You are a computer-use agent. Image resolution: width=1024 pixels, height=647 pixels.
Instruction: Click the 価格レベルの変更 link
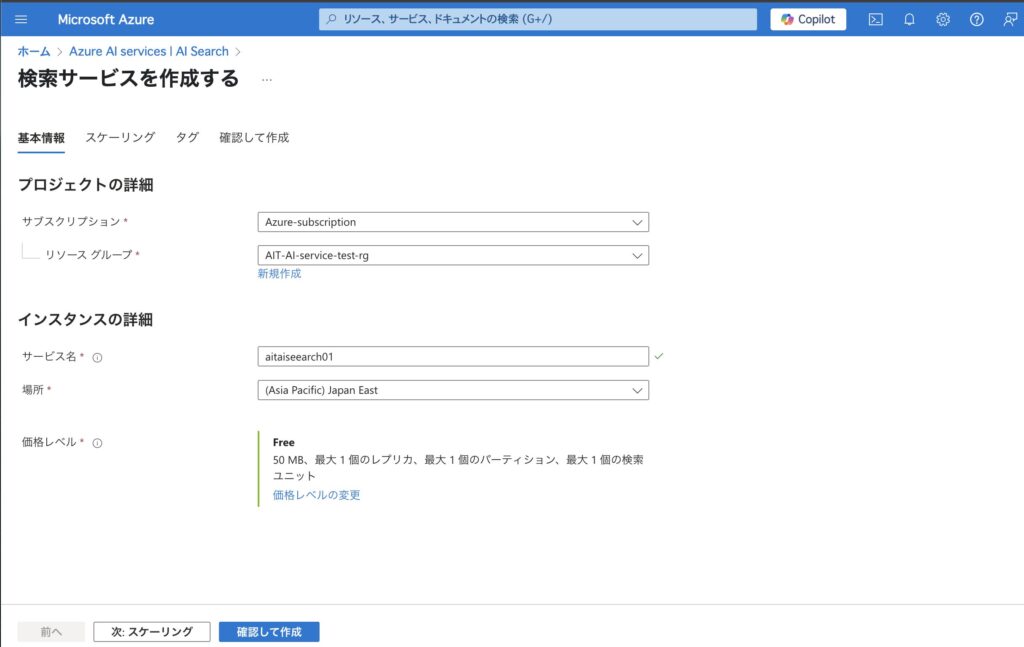pos(317,495)
